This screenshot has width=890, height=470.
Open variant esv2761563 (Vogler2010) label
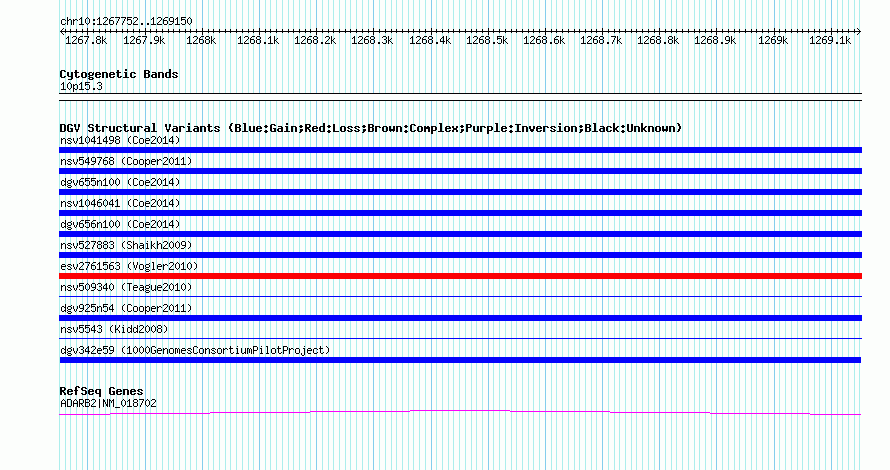click(129, 266)
